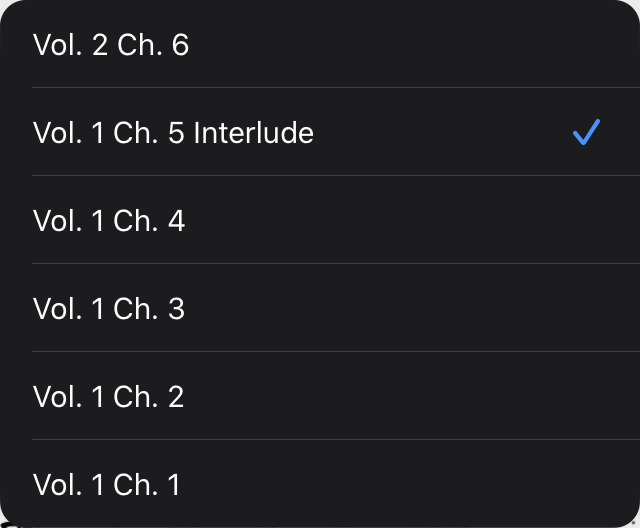
Task: Go to Vol. 1 Ch. 1
Action: click(x=107, y=485)
